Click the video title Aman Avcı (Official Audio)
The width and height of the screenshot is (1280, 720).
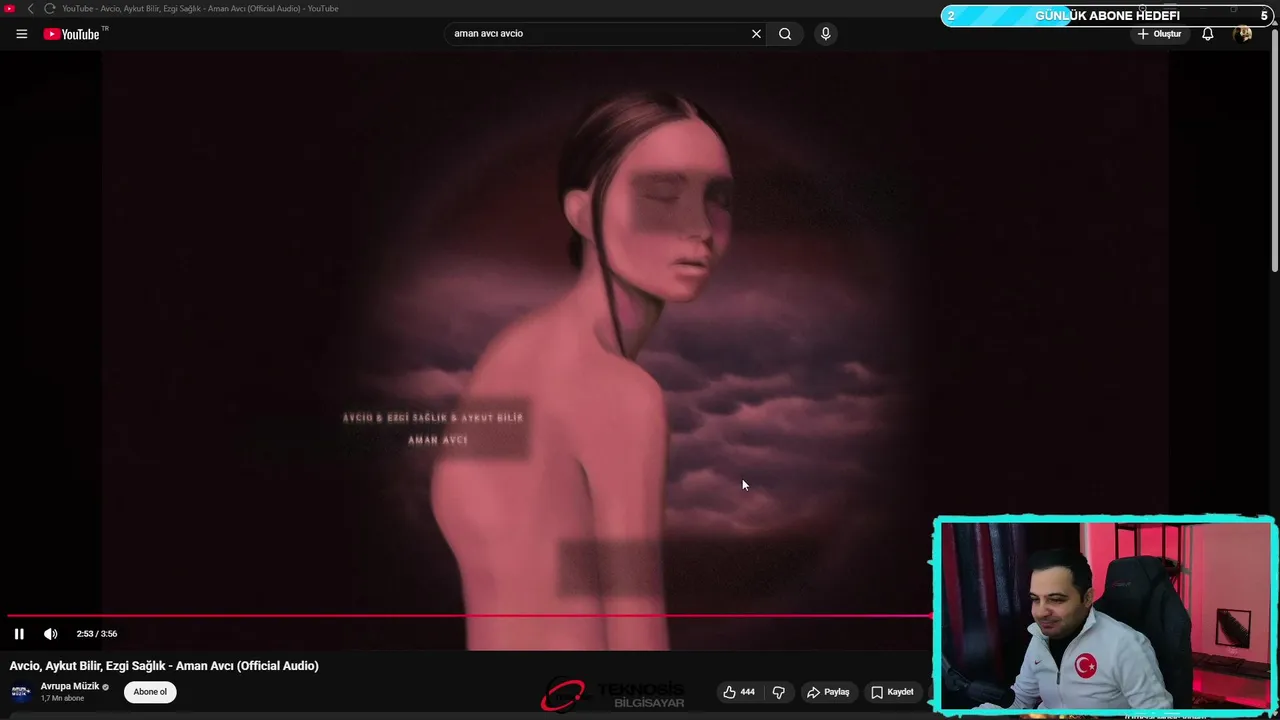click(164, 666)
